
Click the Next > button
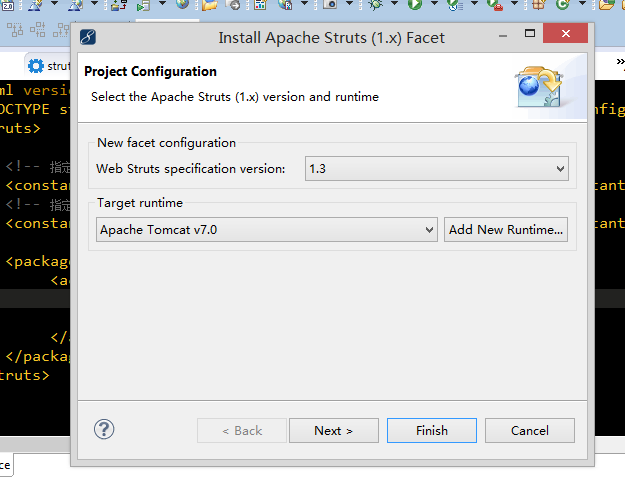(334, 430)
